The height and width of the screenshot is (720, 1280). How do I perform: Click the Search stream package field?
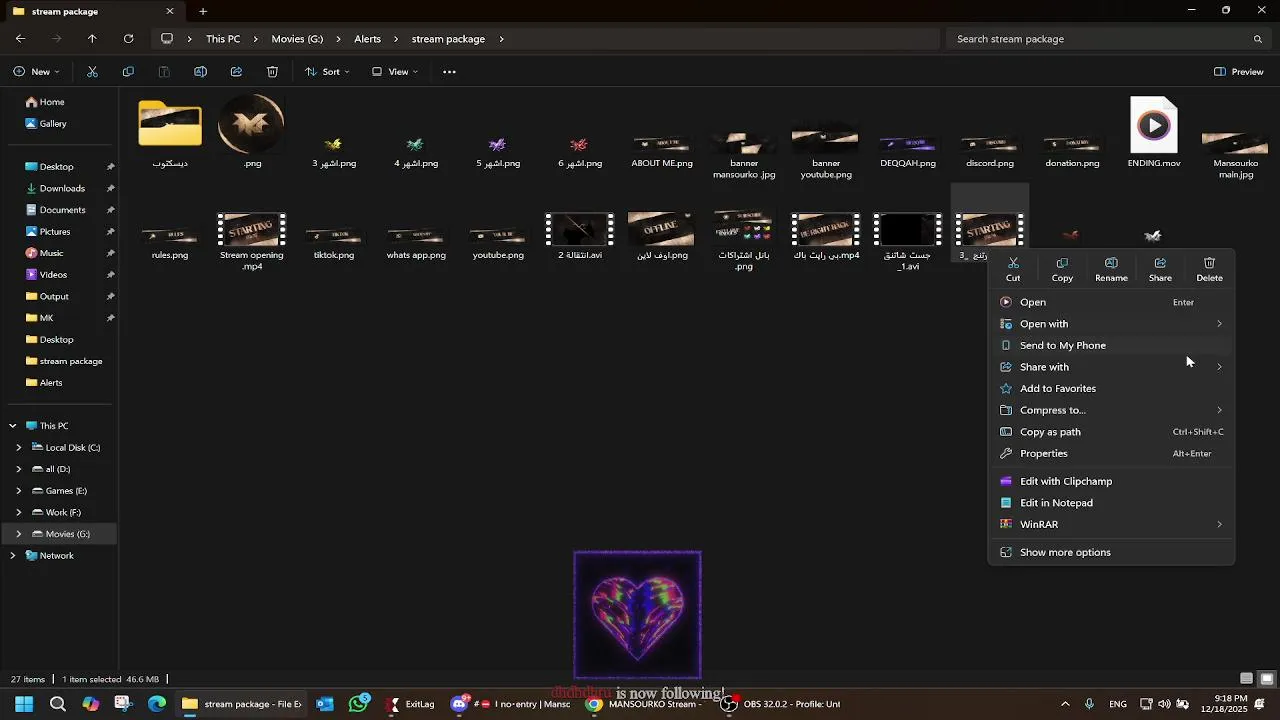(1108, 39)
